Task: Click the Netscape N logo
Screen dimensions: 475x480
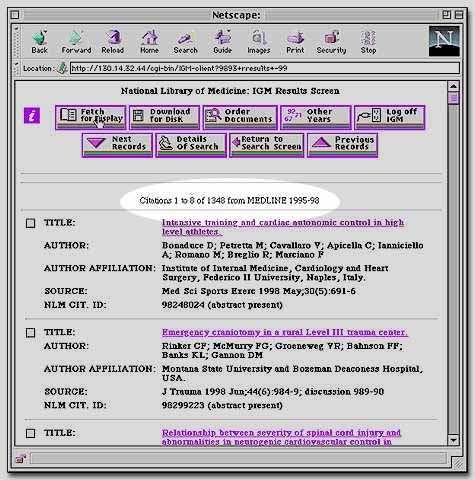Action: pyautogui.click(x=444, y=41)
